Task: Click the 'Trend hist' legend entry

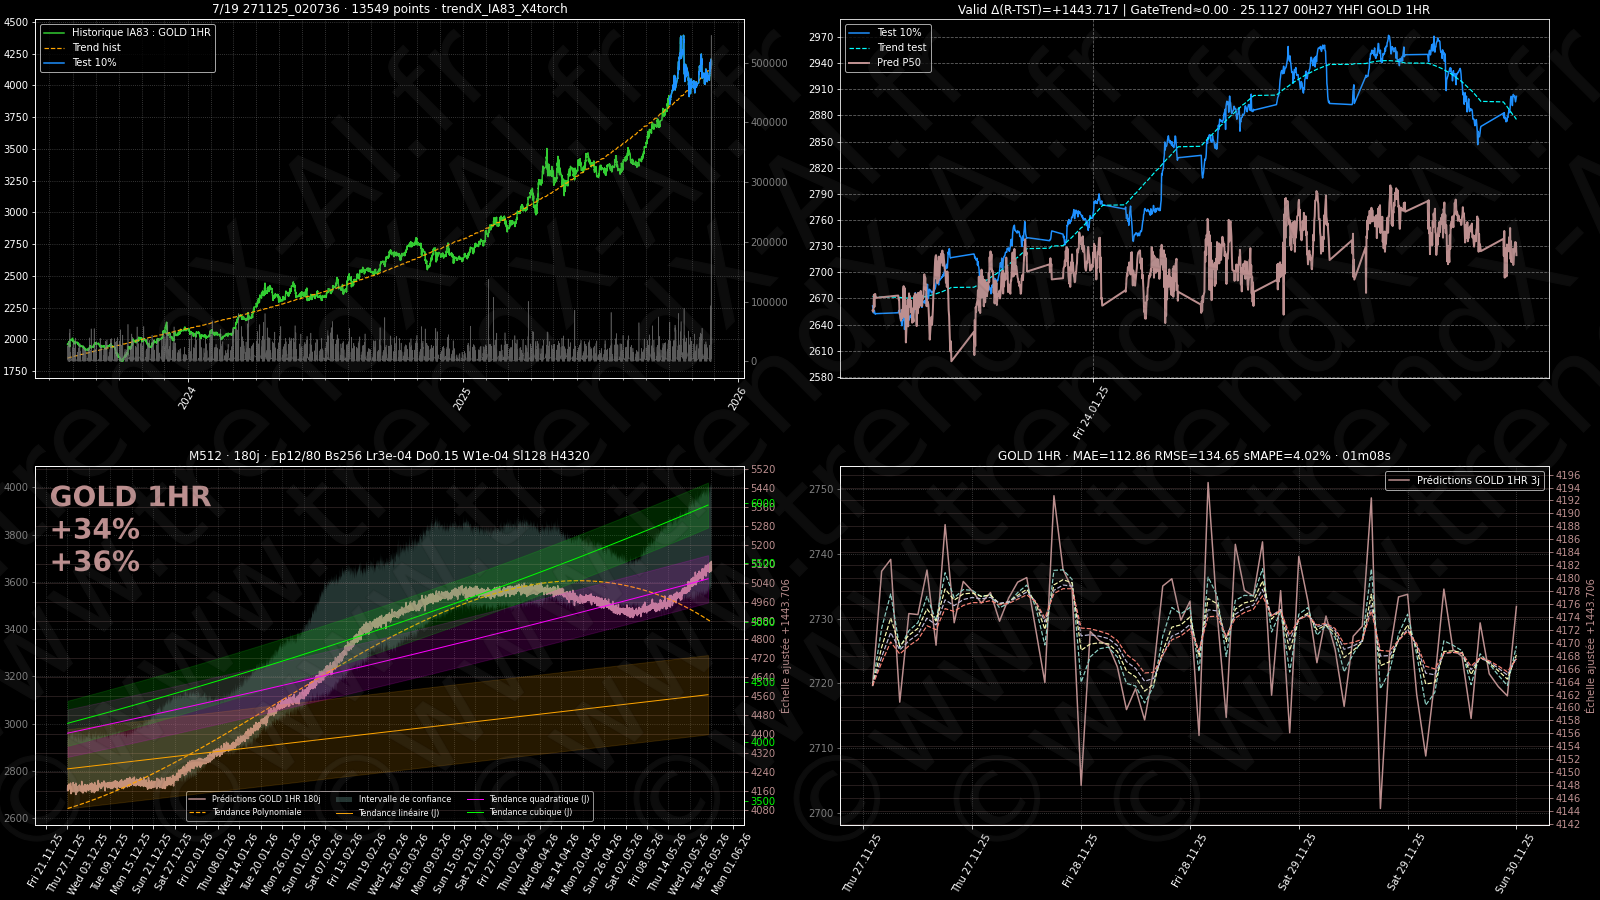Action: coord(96,47)
